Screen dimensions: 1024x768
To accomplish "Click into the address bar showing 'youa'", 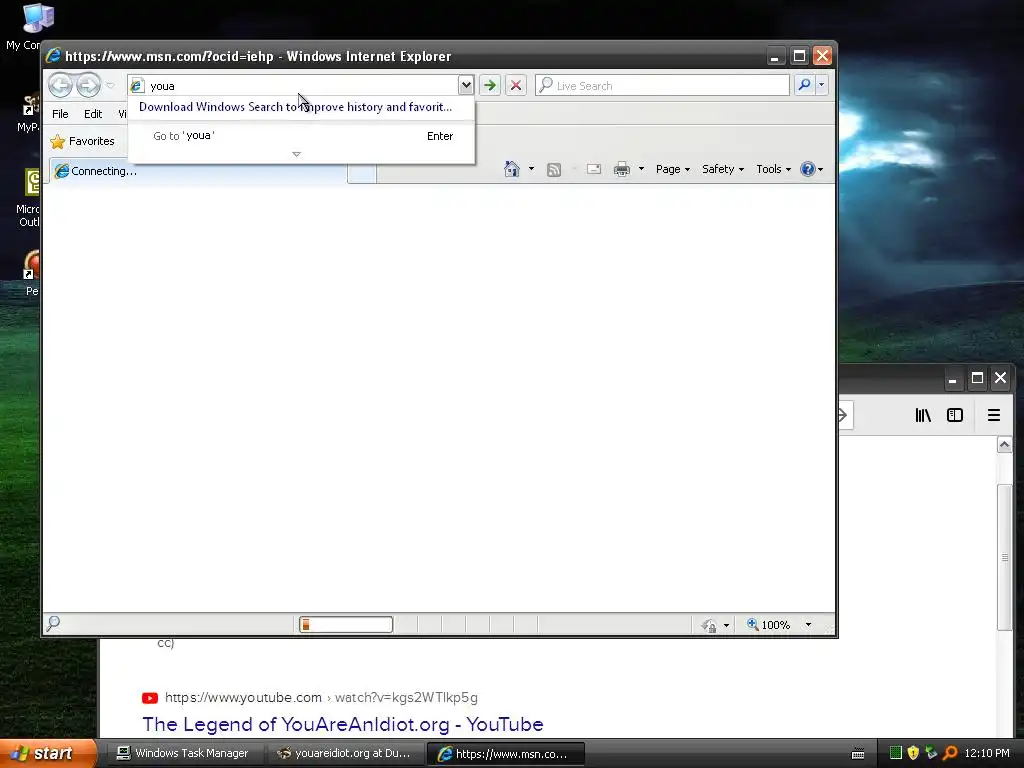I will tap(294, 86).
